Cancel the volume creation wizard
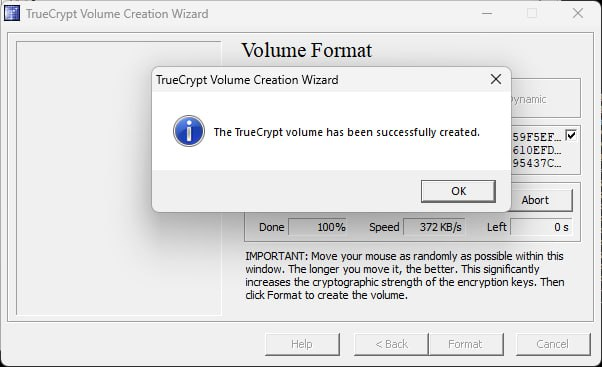The image size is (602, 367). [x=553, y=344]
